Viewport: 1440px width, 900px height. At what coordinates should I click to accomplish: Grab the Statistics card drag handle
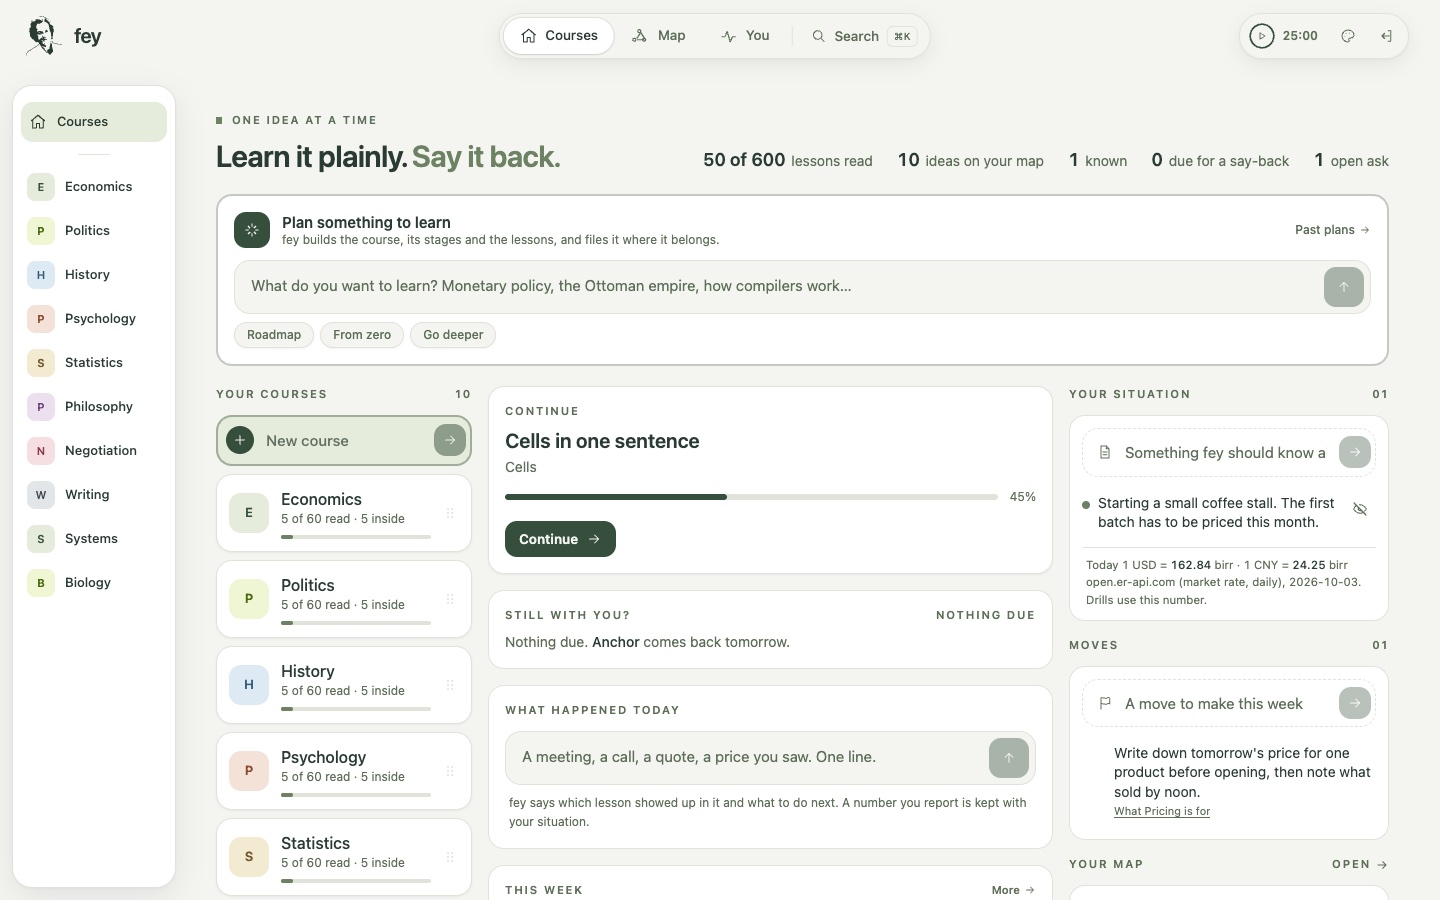[450, 857]
